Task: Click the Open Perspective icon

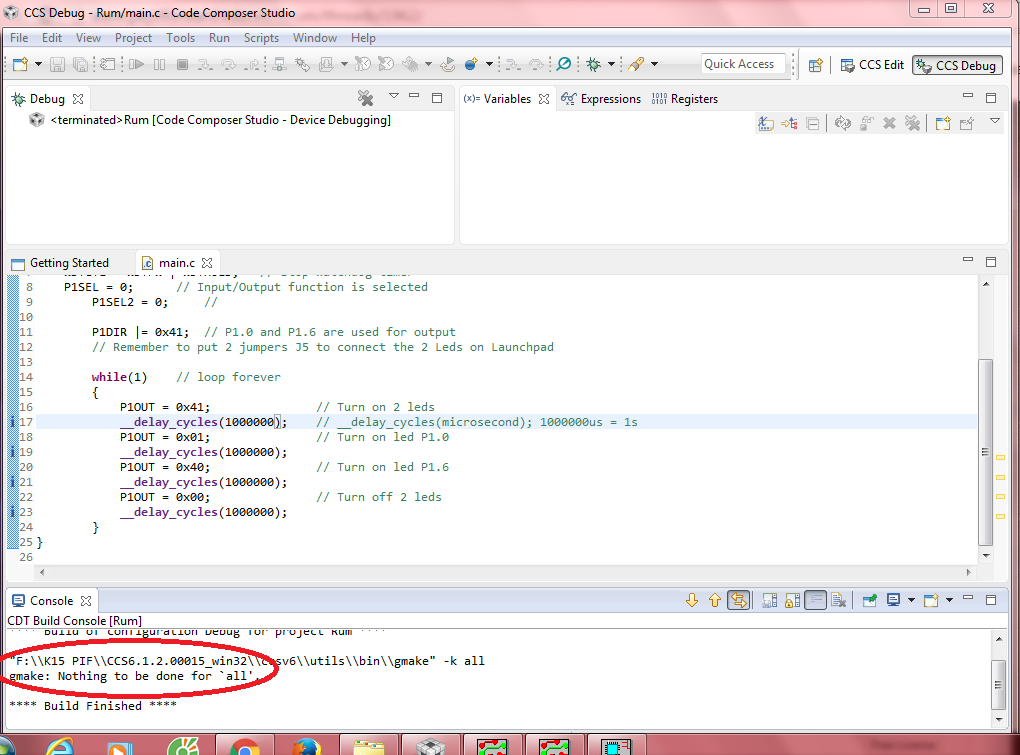Action: [x=816, y=65]
